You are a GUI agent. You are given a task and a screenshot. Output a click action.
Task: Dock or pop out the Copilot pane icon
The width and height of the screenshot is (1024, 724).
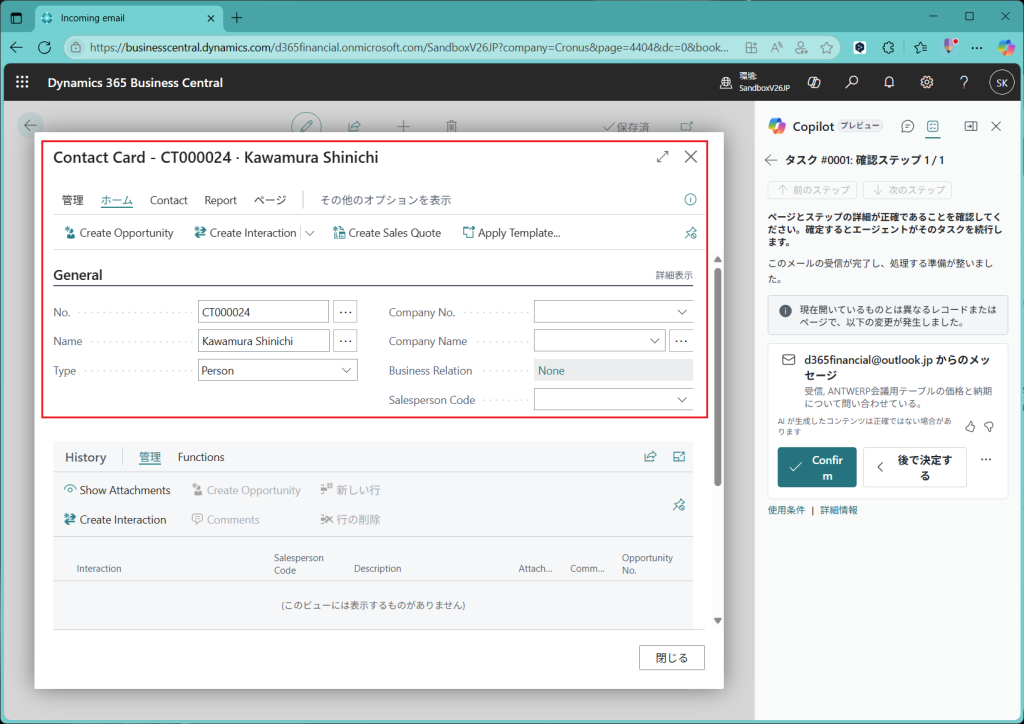(x=971, y=126)
